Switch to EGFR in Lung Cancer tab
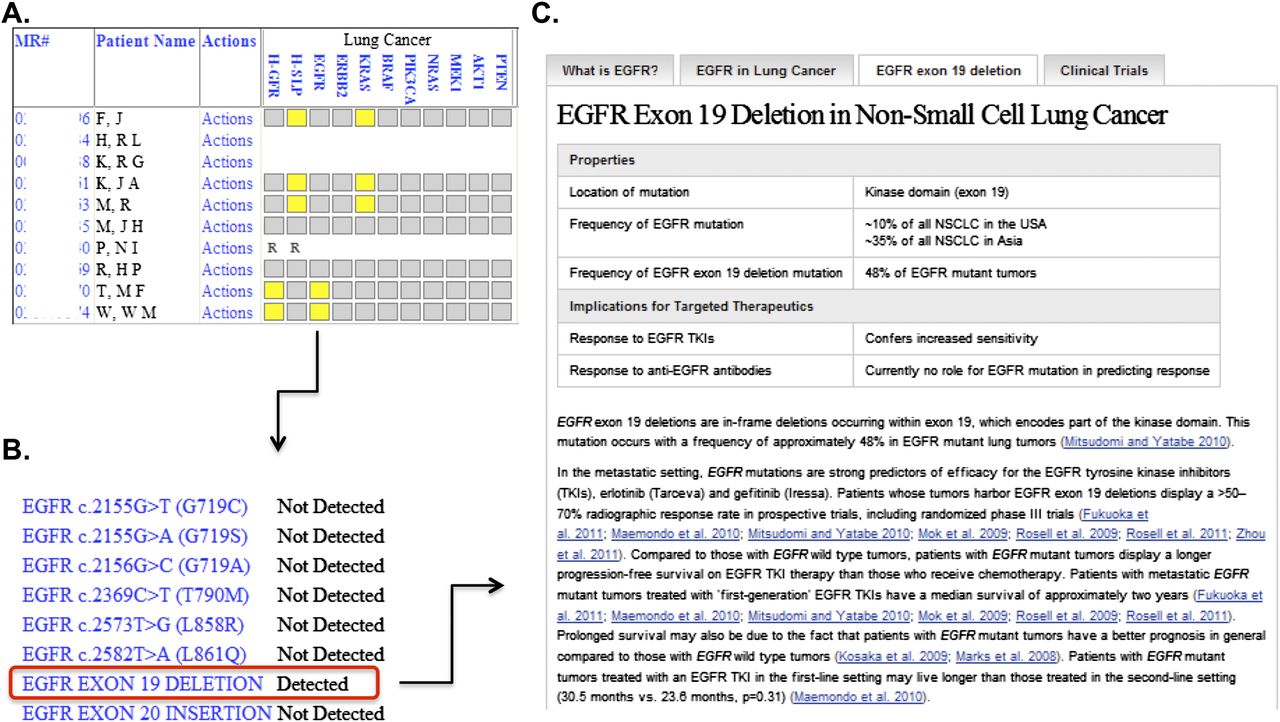The height and width of the screenshot is (722, 1280). [x=765, y=70]
